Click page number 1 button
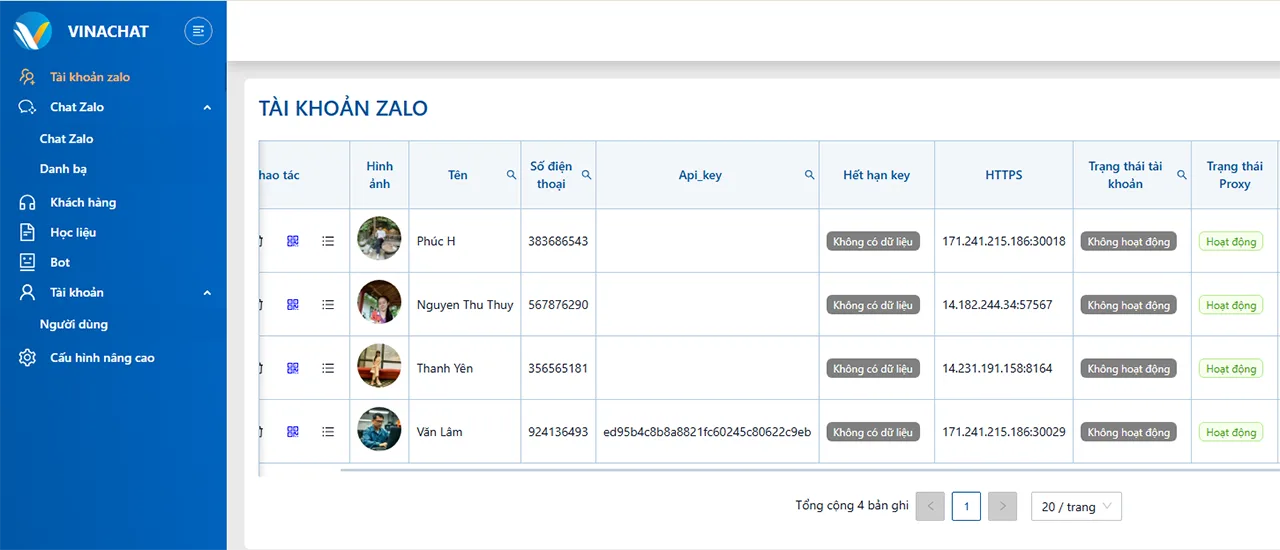The height and width of the screenshot is (550, 1280). pyautogui.click(x=966, y=507)
